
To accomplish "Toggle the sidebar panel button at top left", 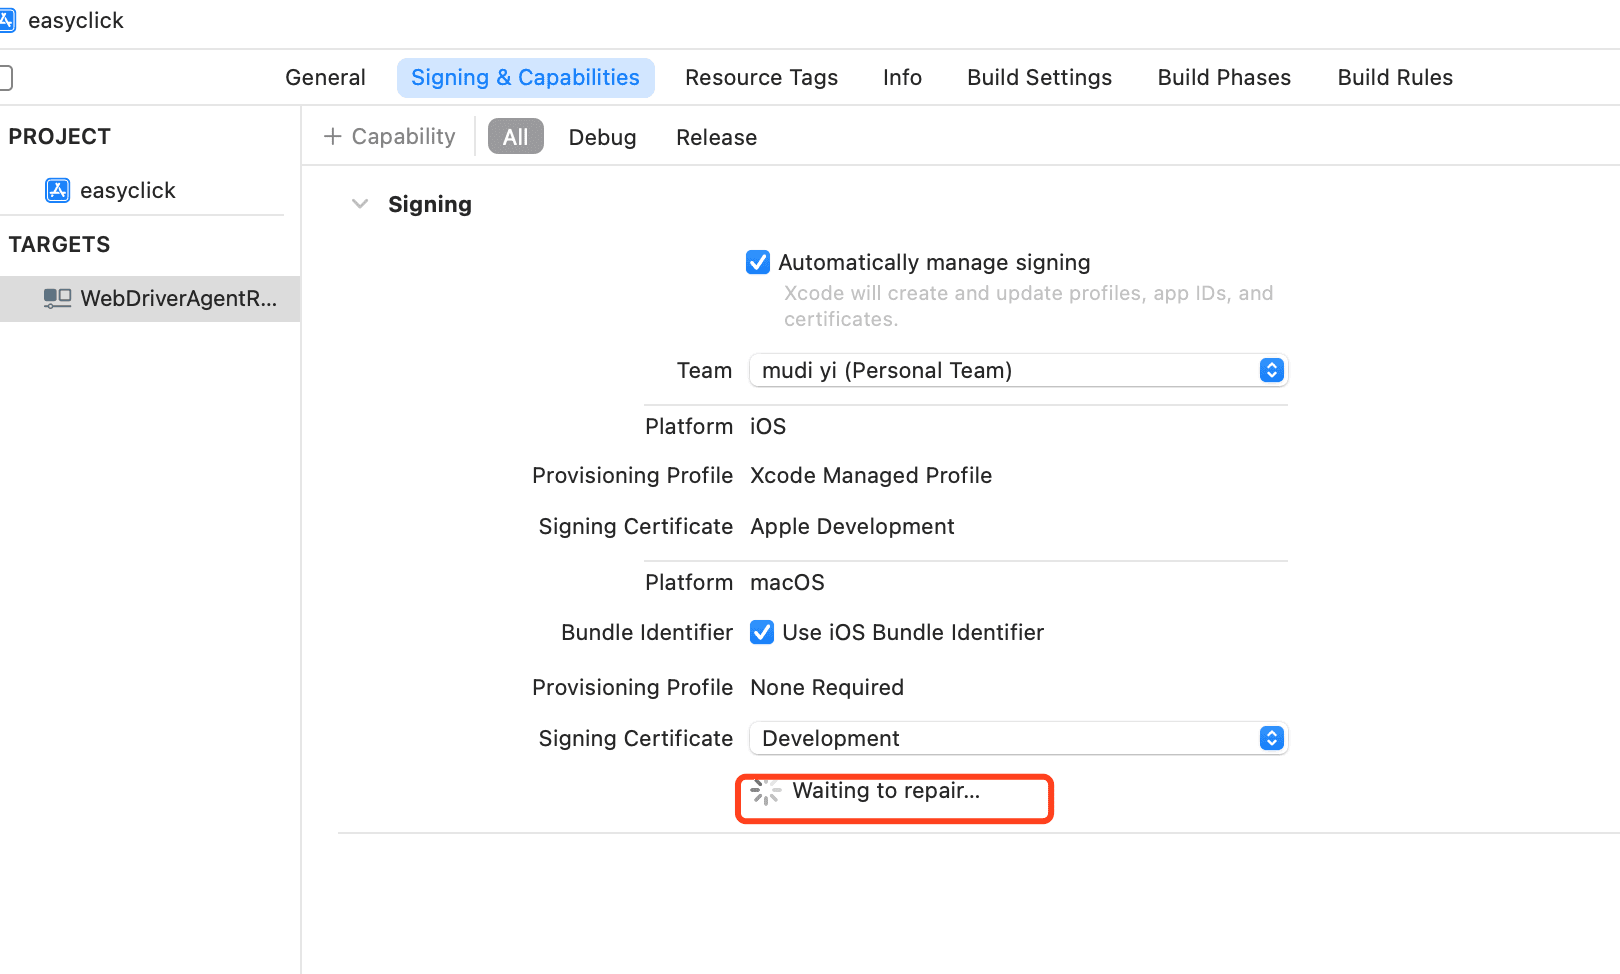I will [6, 78].
